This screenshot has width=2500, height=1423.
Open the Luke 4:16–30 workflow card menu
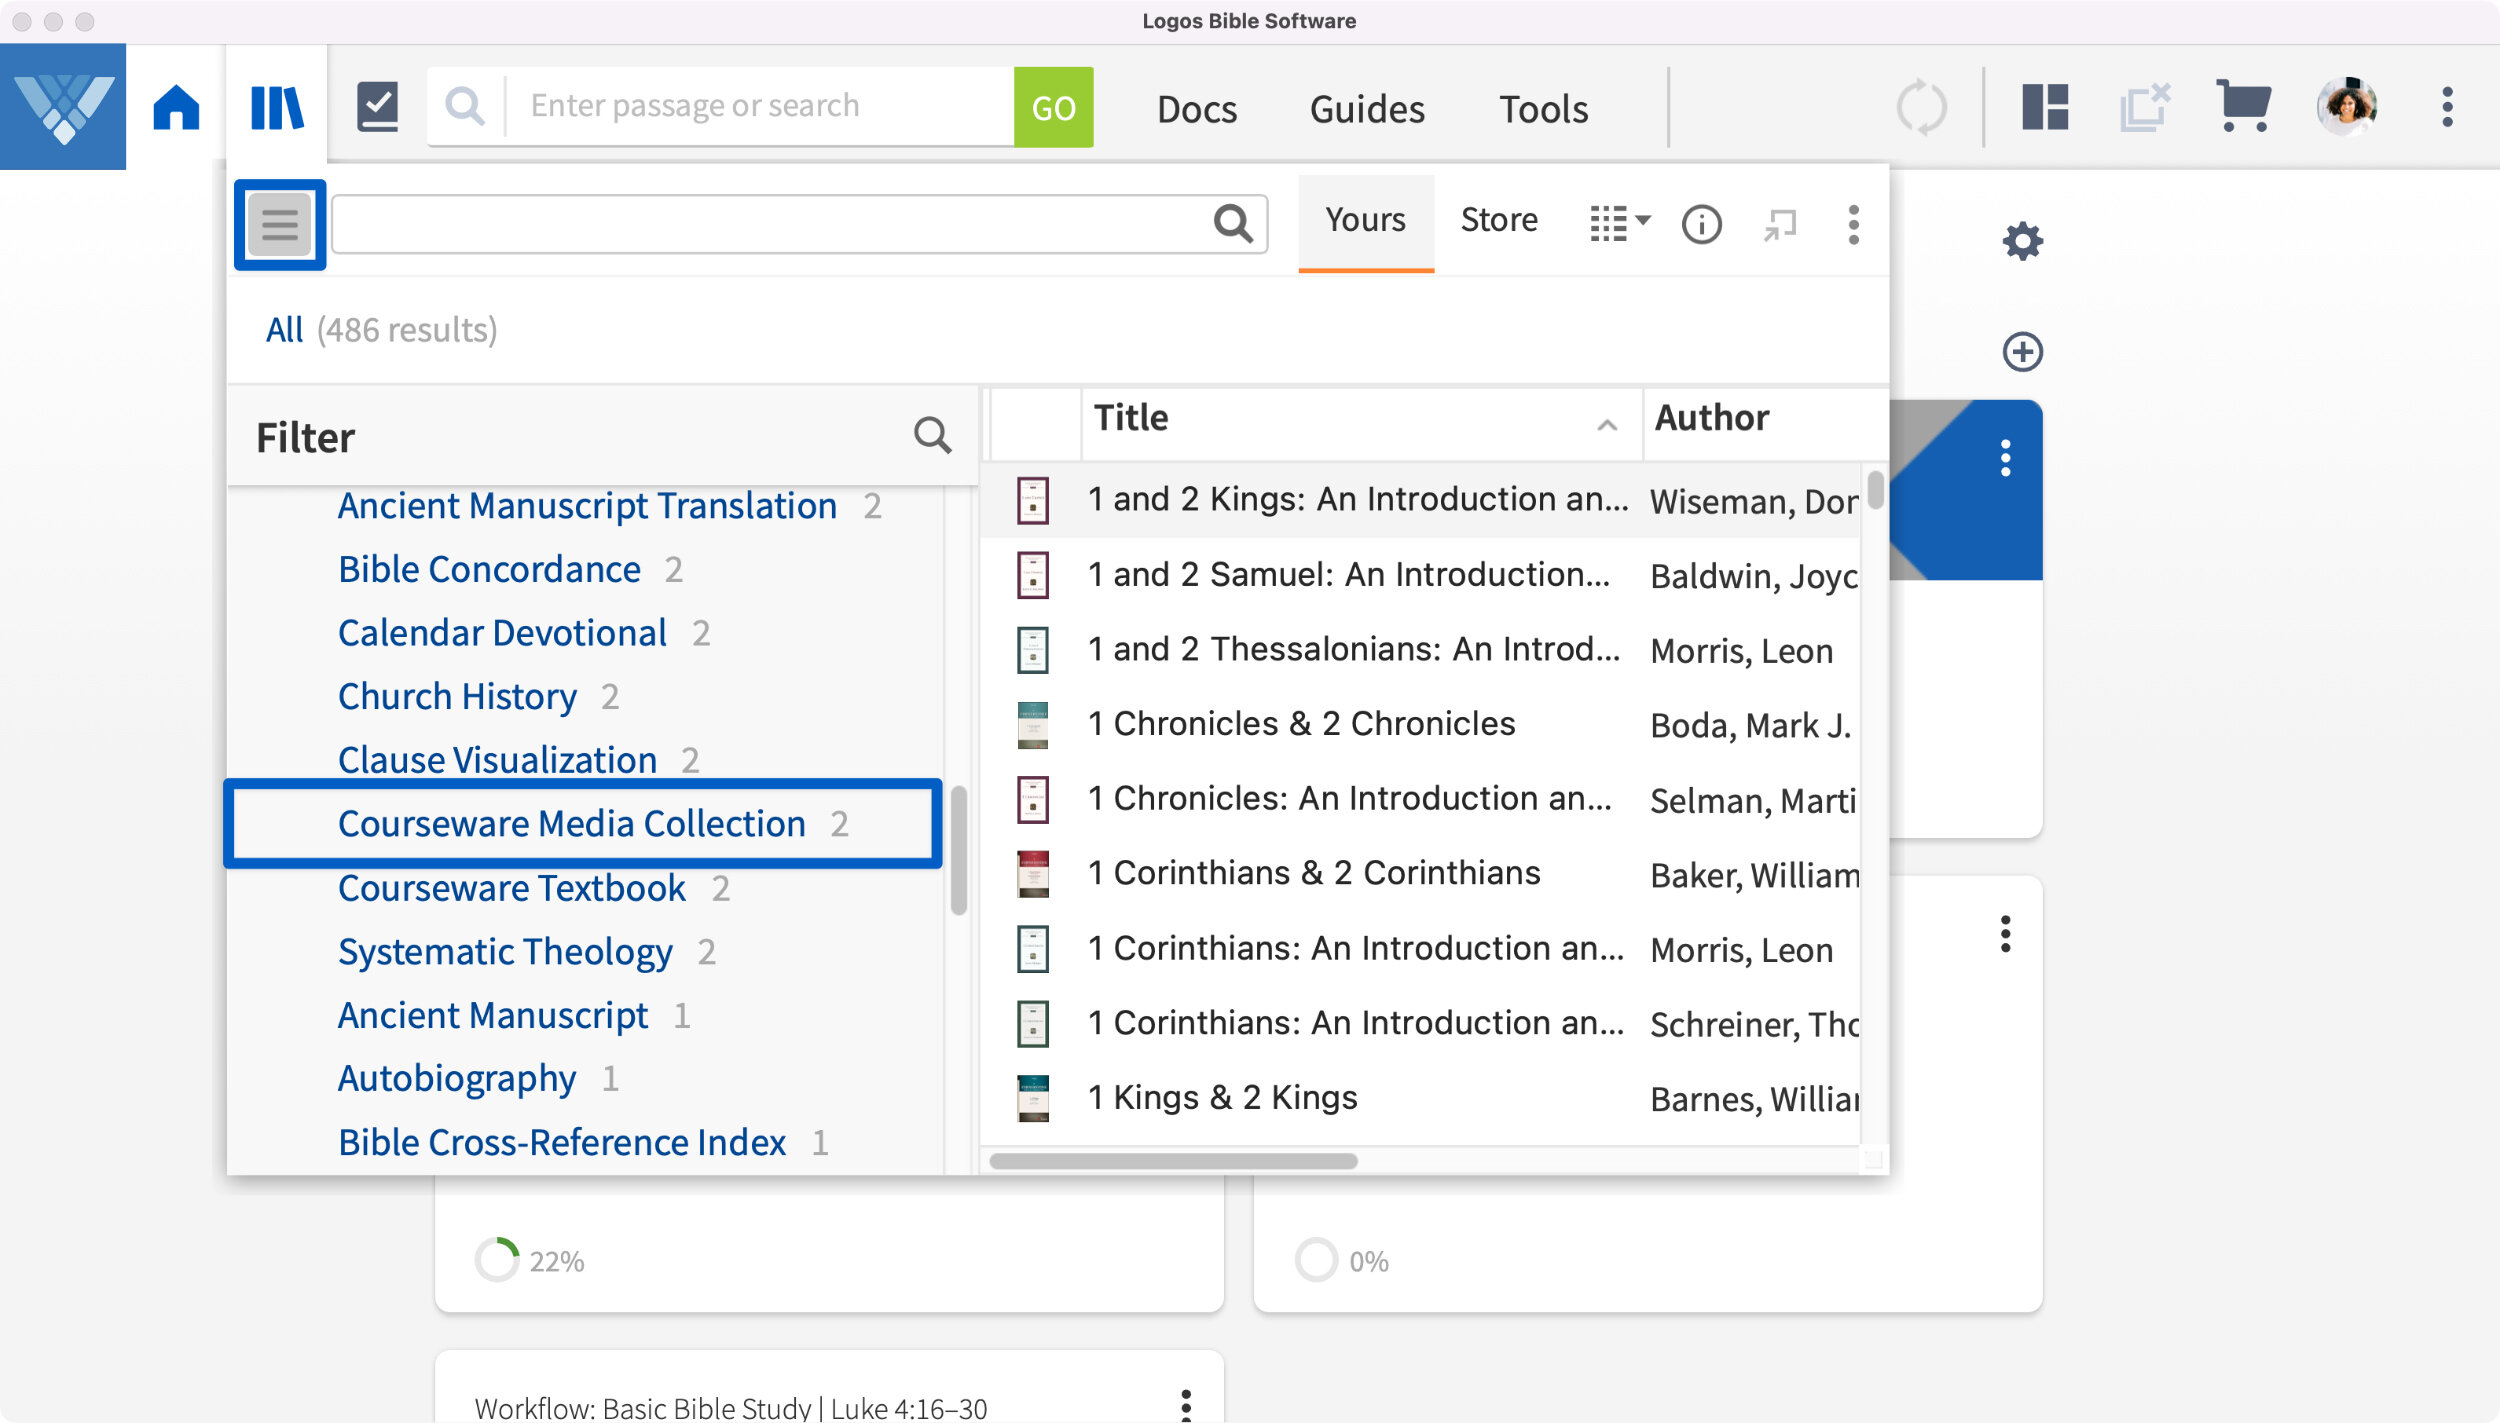1186,1404
